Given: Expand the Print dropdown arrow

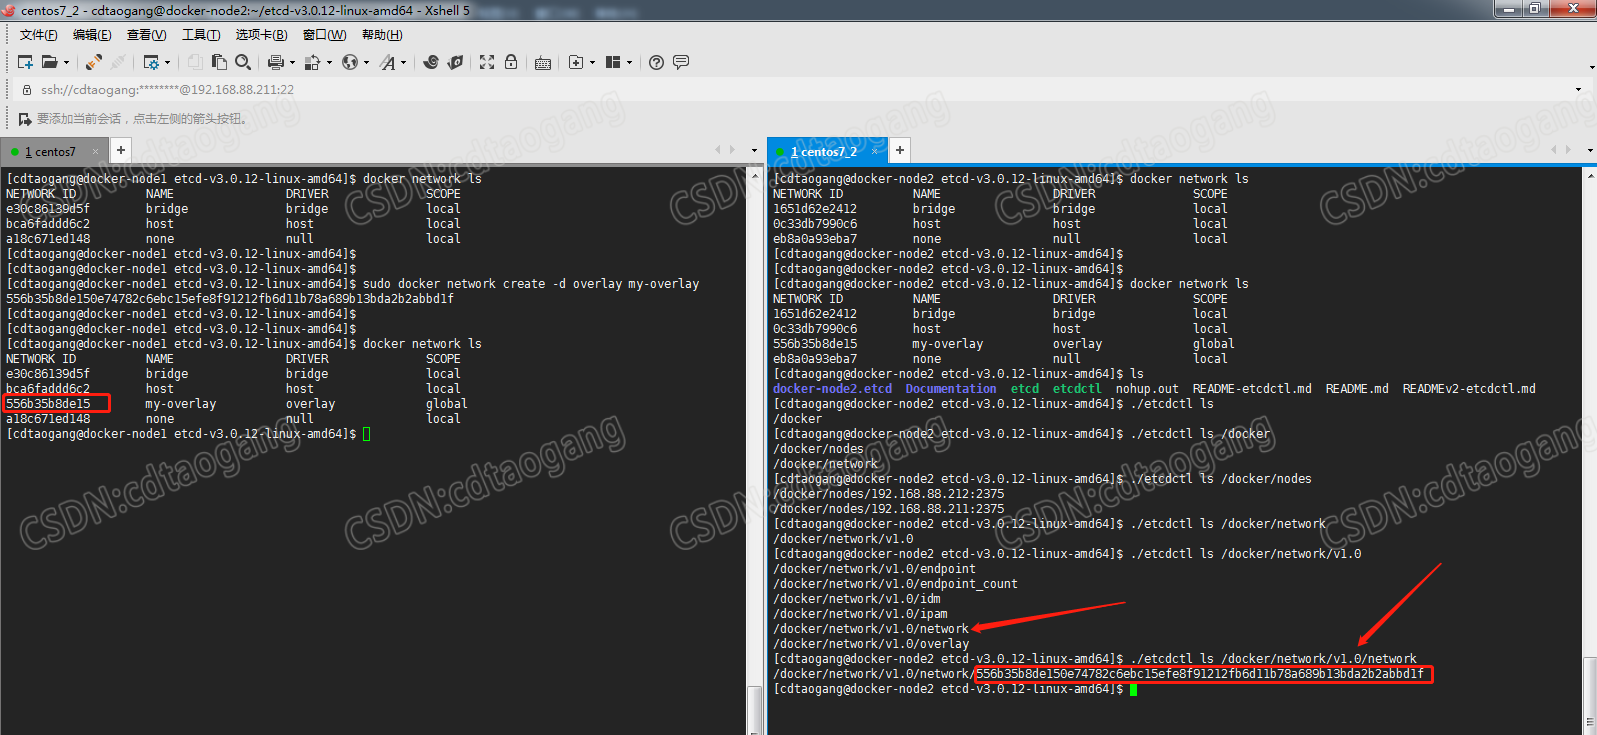Looking at the screenshot, I should click(x=292, y=62).
